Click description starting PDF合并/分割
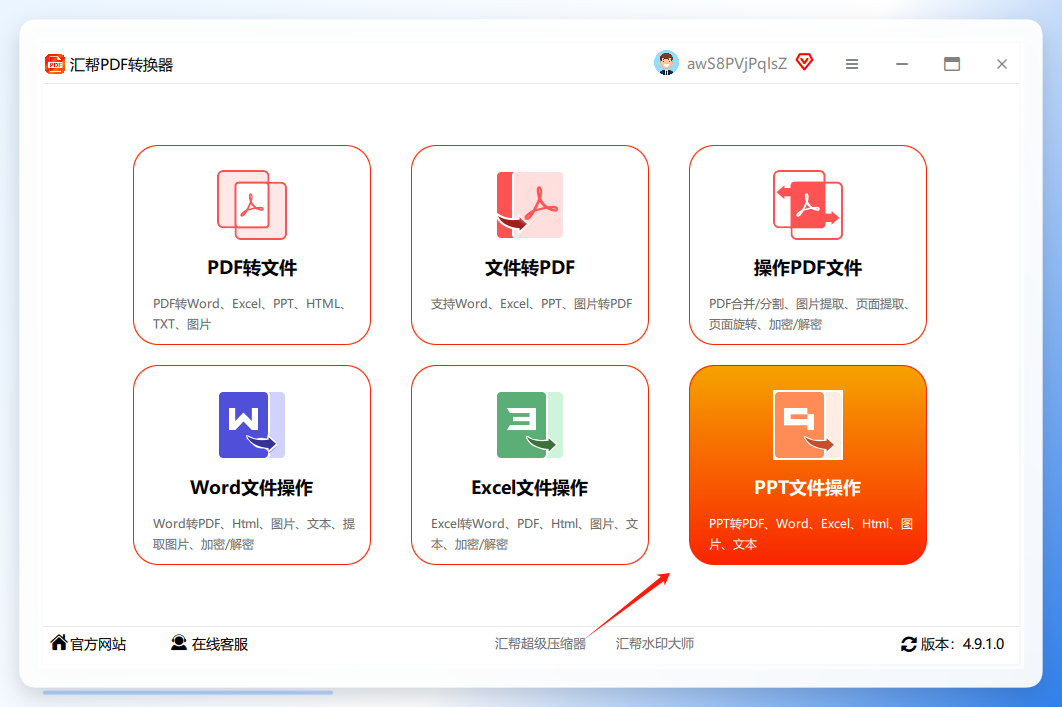Image resolution: width=1062 pixels, height=707 pixels. point(809,314)
